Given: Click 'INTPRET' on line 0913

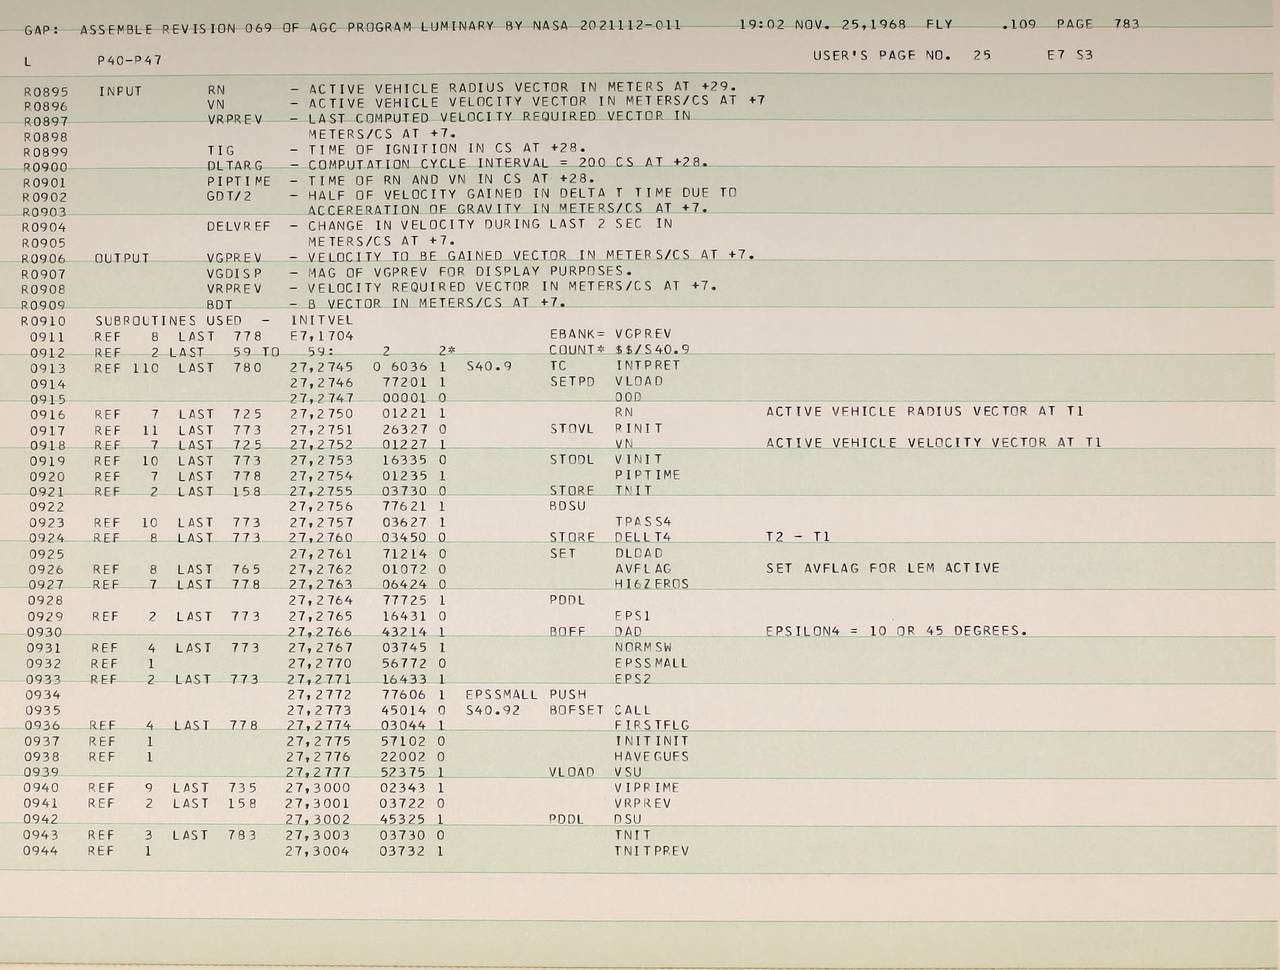Looking at the screenshot, I should 647,365.
